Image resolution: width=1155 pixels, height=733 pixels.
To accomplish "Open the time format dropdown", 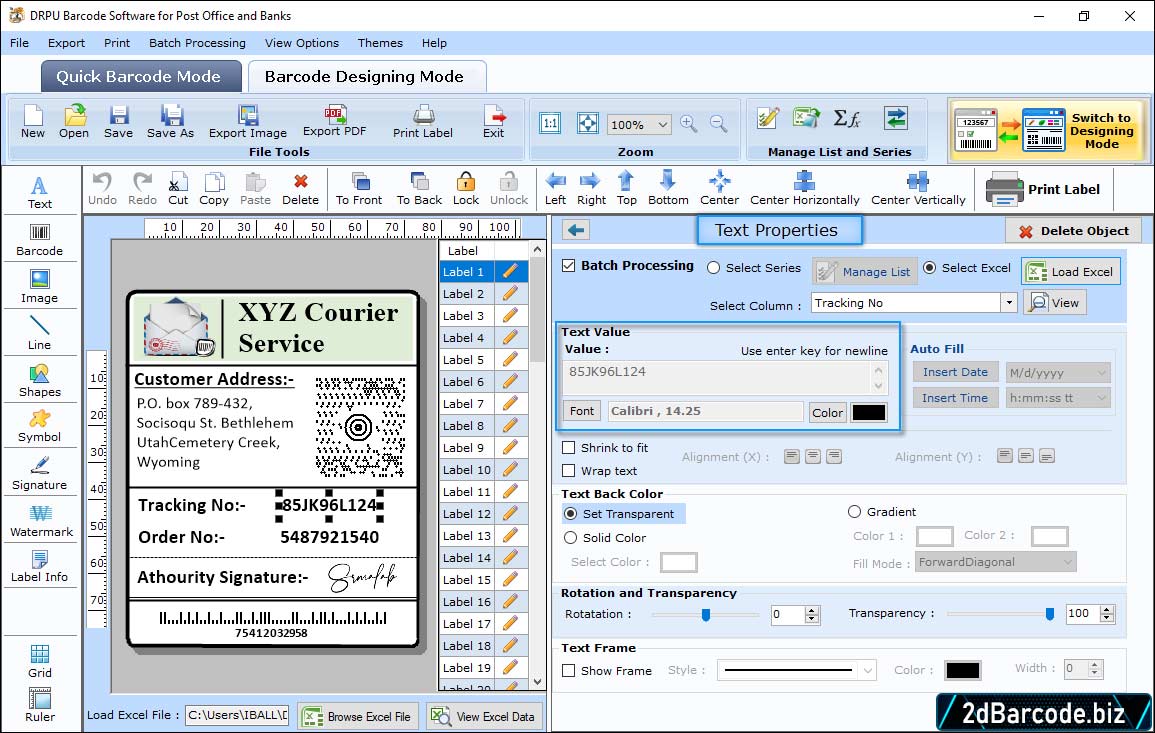I will click(x=1101, y=398).
